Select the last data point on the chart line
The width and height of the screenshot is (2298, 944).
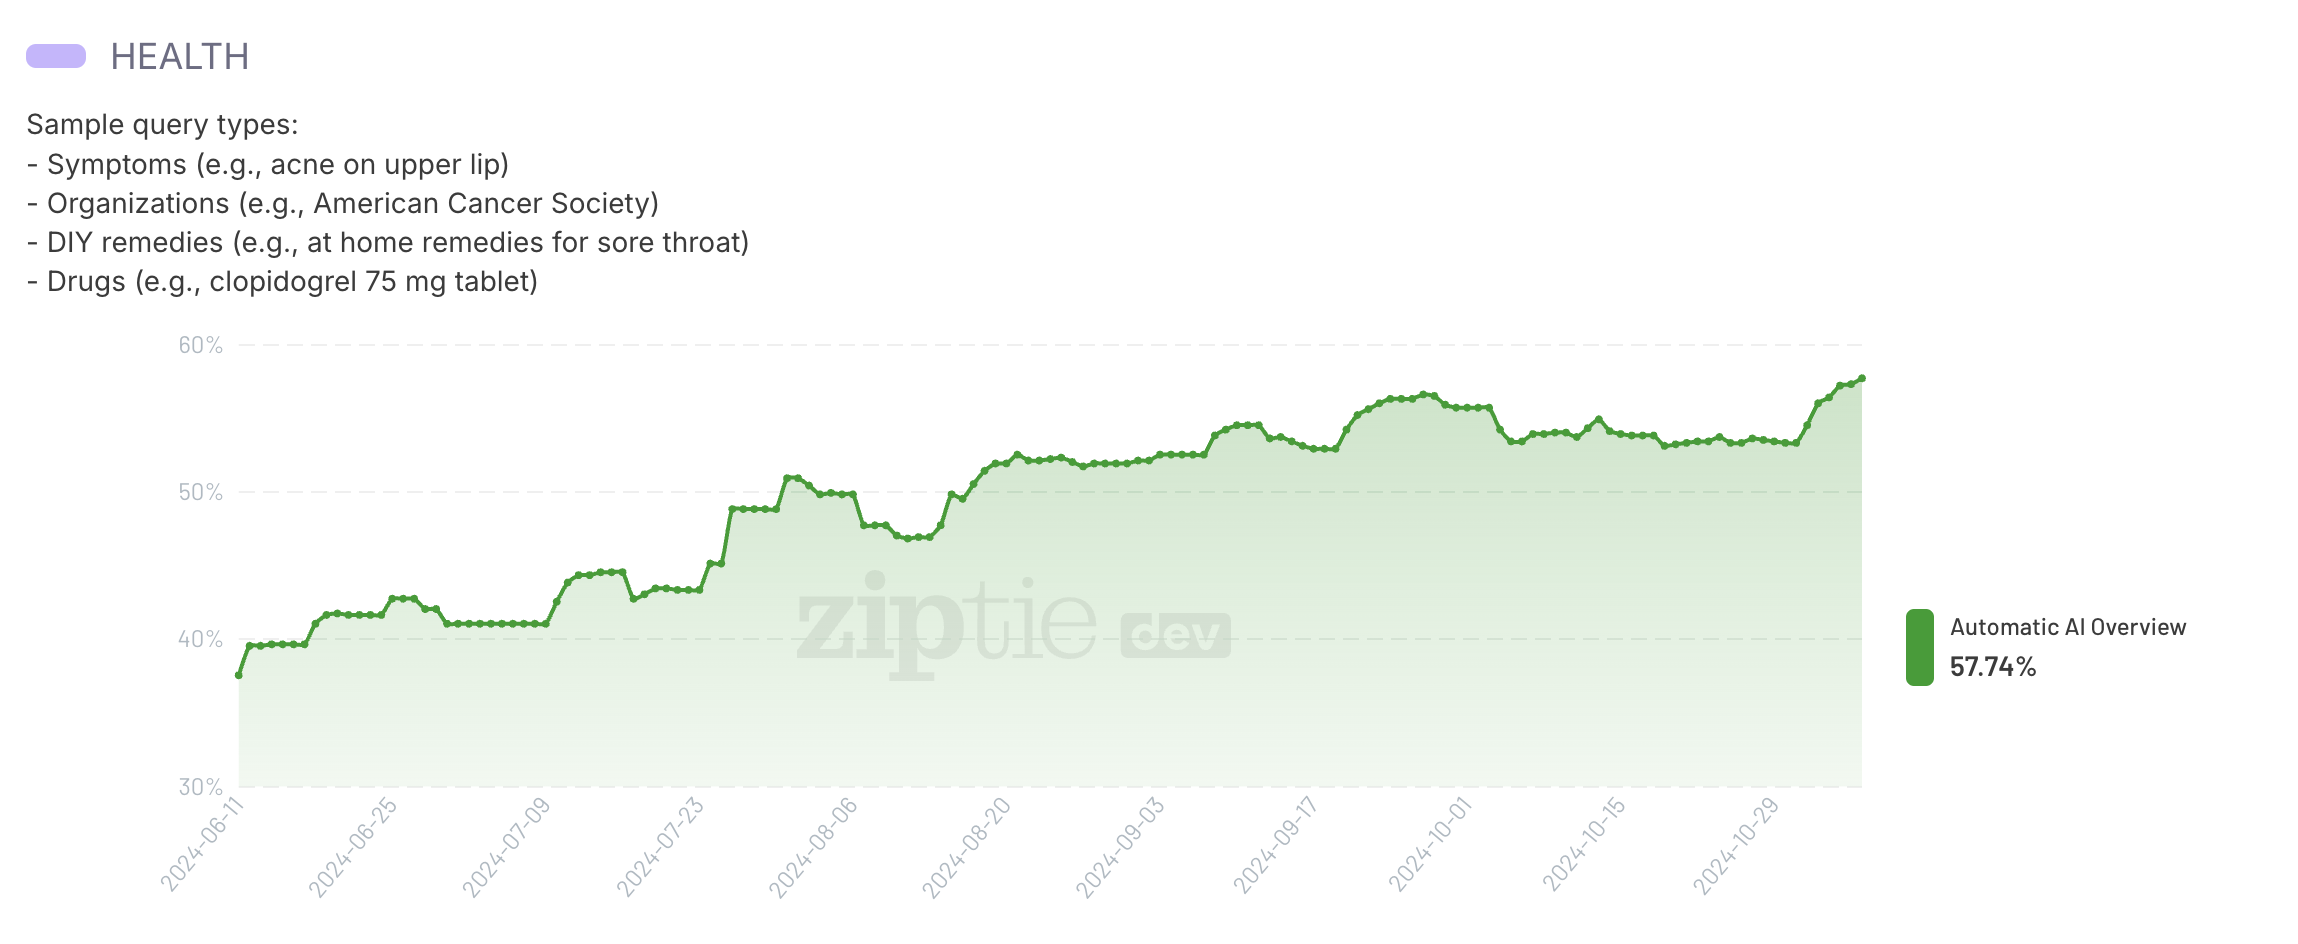pyautogui.click(x=1861, y=378)
